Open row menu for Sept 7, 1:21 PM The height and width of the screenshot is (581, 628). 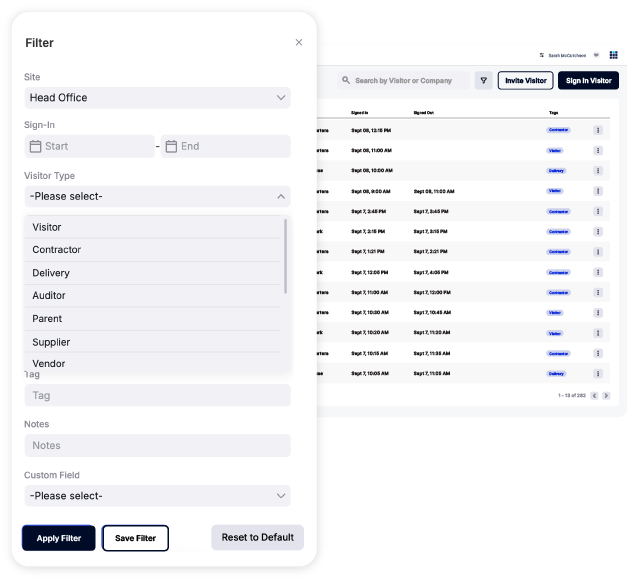click(598, 252)
